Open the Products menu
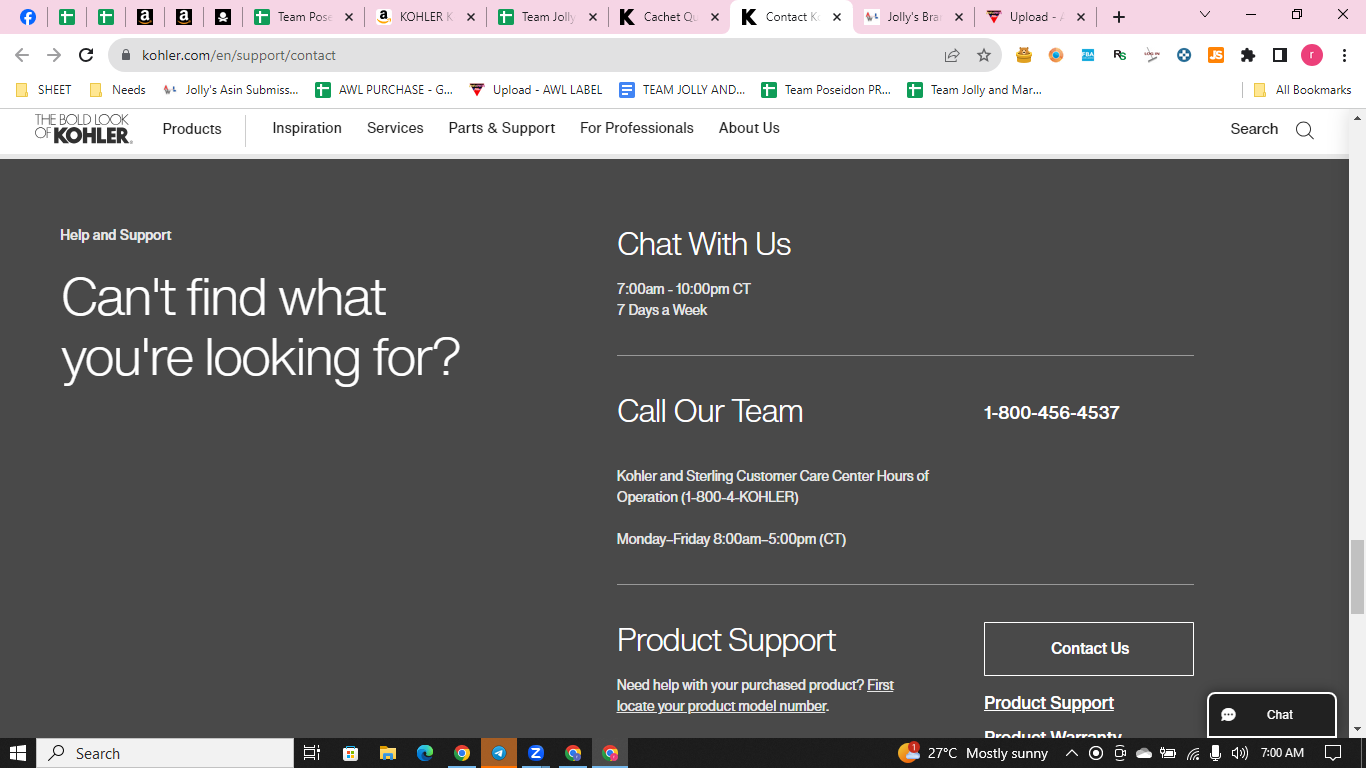 192,129
